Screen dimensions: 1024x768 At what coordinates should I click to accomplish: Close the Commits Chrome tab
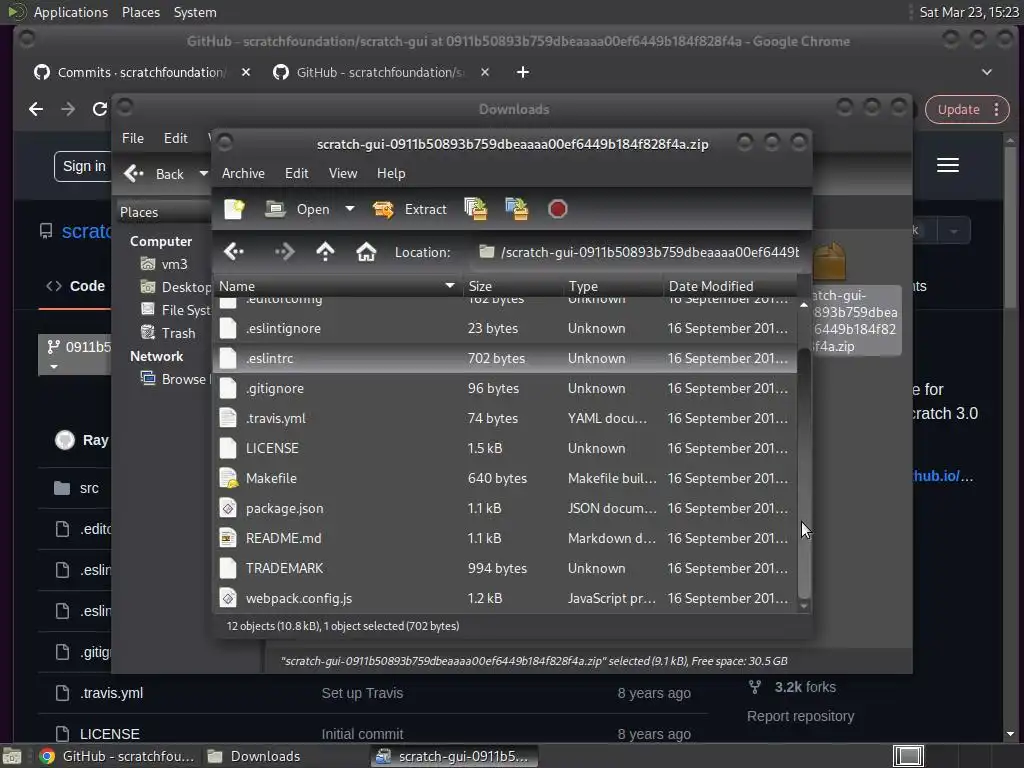tap(246, 72)
